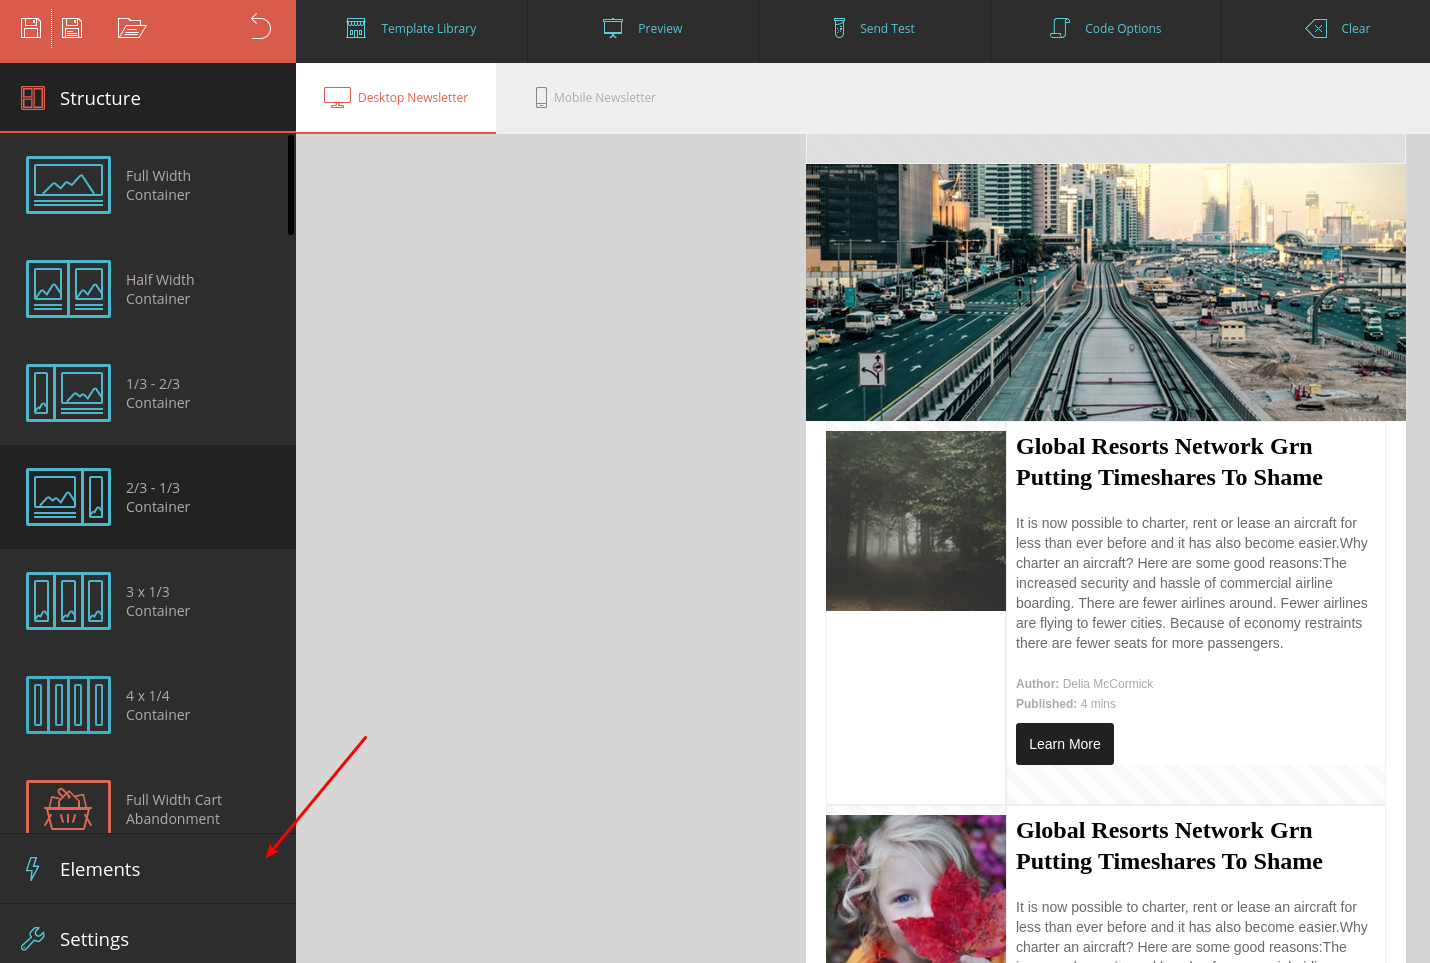This screenshot has height=963, width=1430.
Task: Click the Clear backspace icon
Action: [1317, 28]
